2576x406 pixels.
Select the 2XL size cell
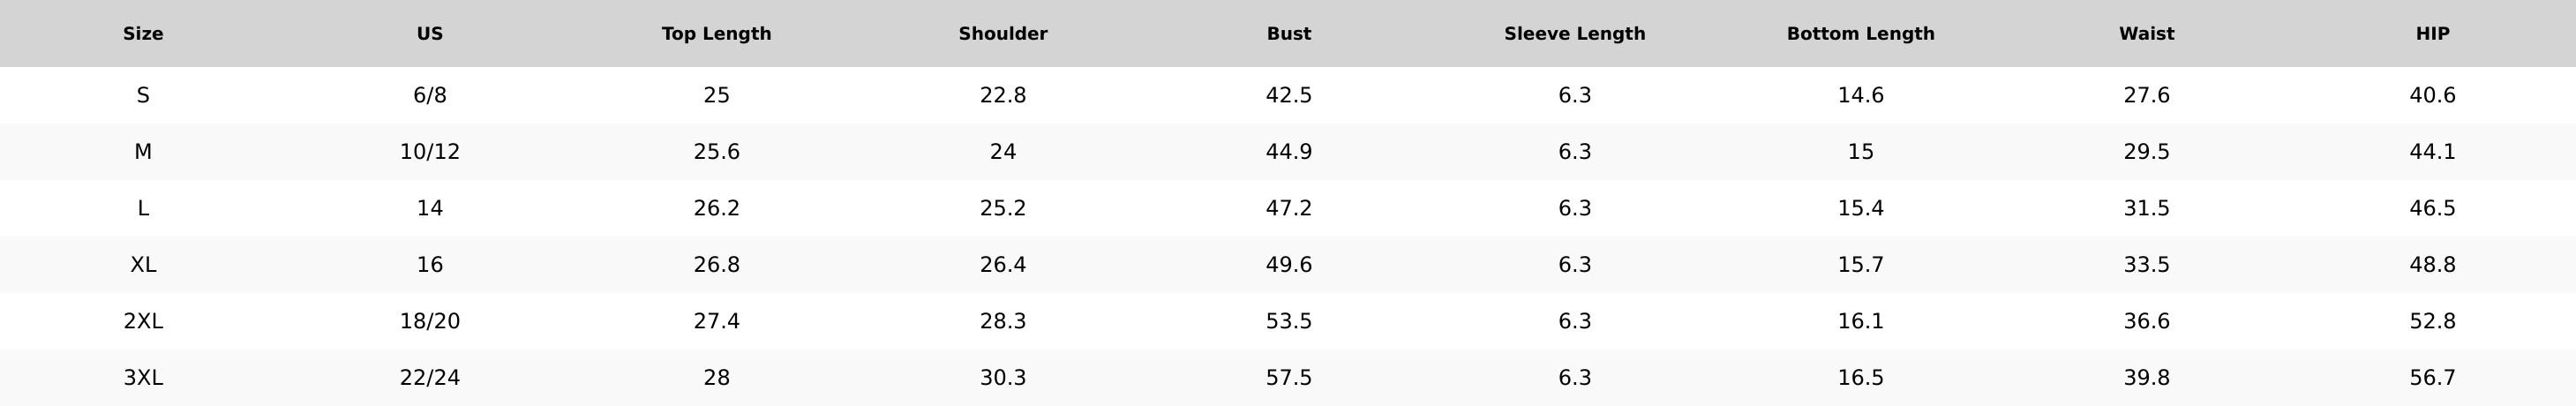coord(143,321)
